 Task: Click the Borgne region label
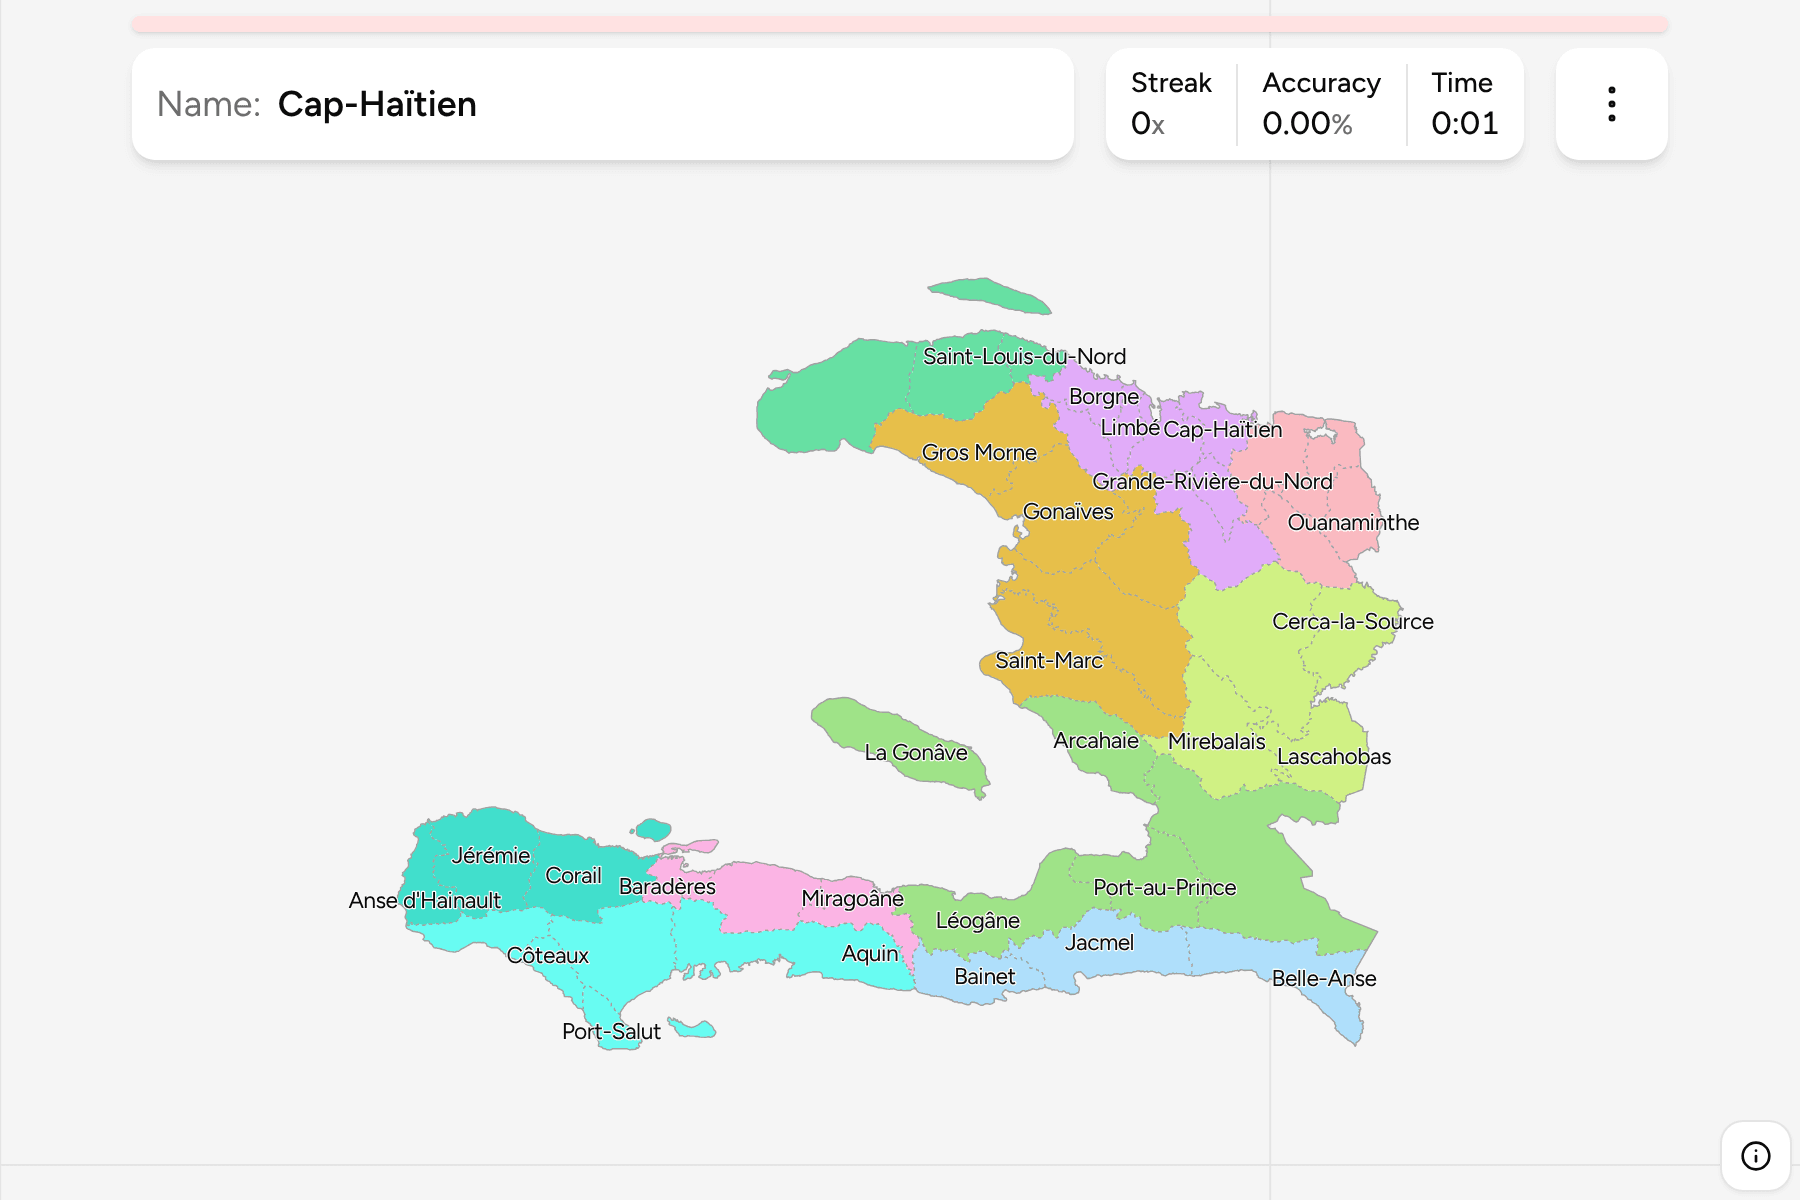click(1104, 397)
